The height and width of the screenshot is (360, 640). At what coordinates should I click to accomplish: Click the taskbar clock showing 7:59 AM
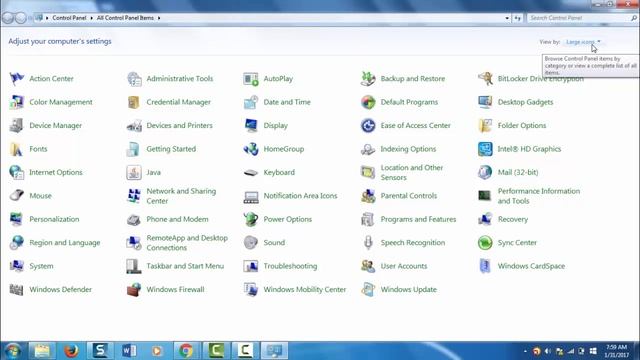[617, 351]
